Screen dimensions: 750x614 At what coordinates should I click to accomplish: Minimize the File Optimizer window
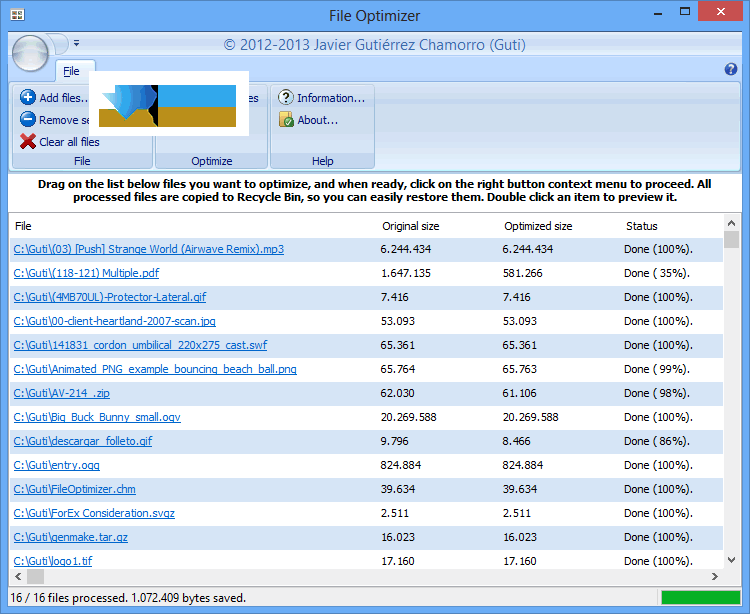pos(658,13)
